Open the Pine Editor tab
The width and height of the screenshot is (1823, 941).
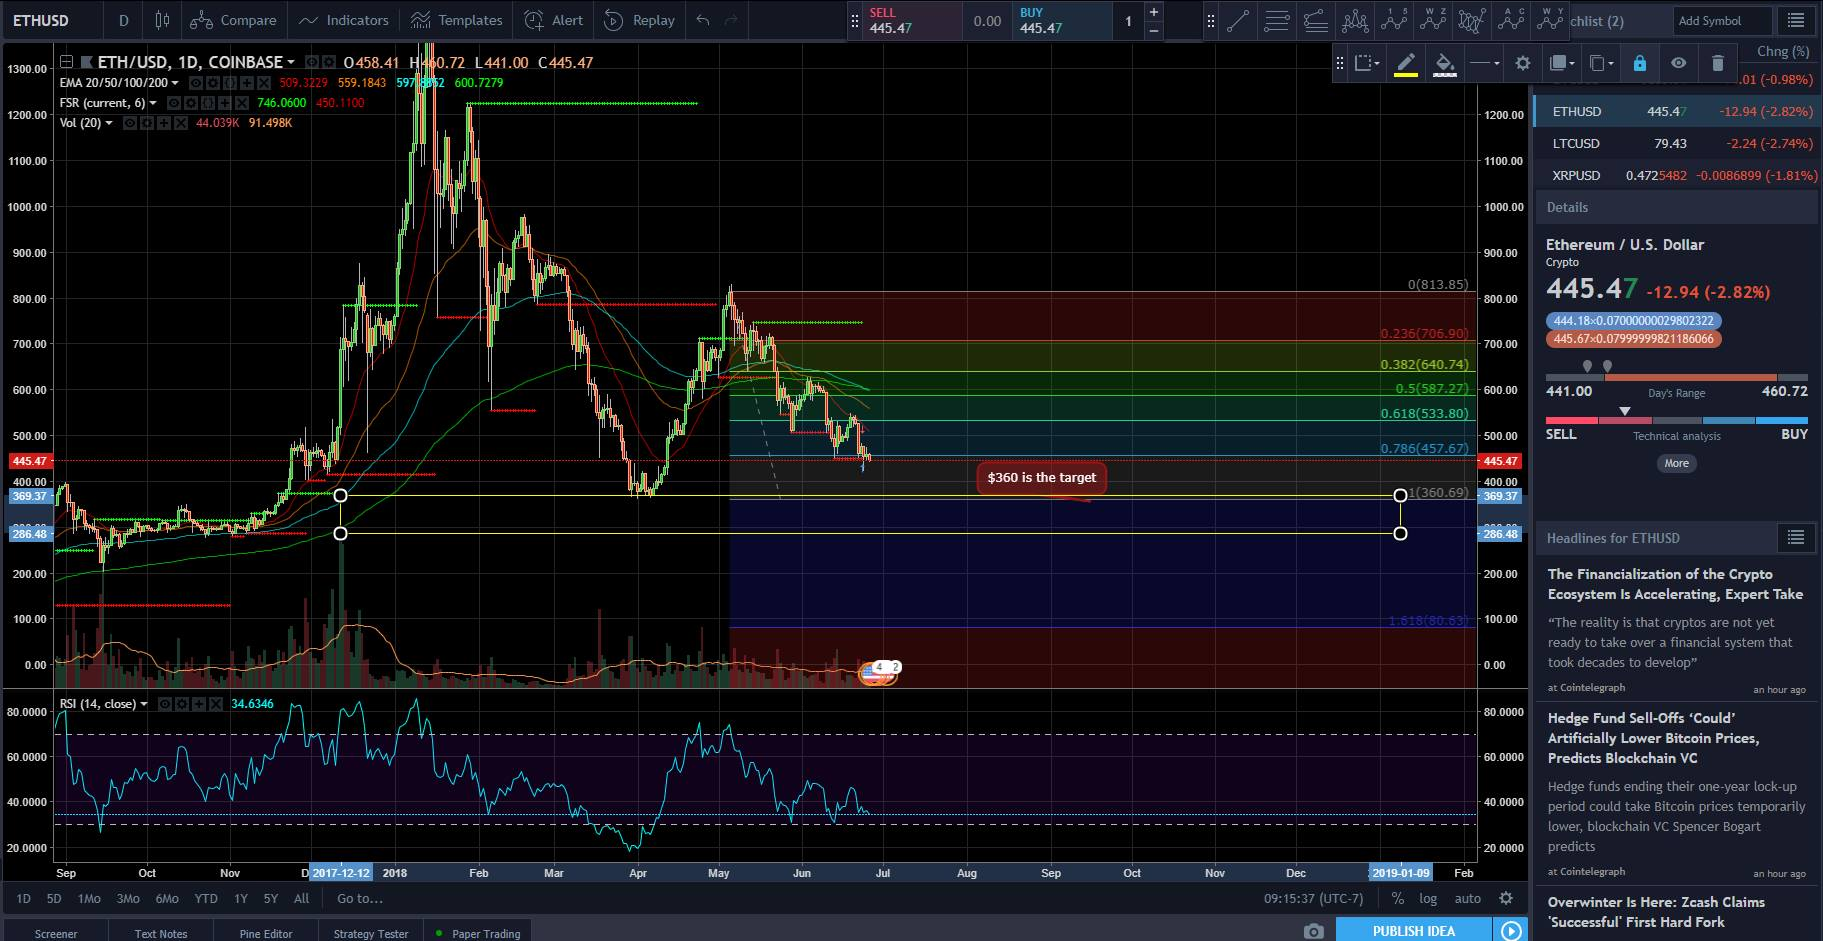(266, 933)
